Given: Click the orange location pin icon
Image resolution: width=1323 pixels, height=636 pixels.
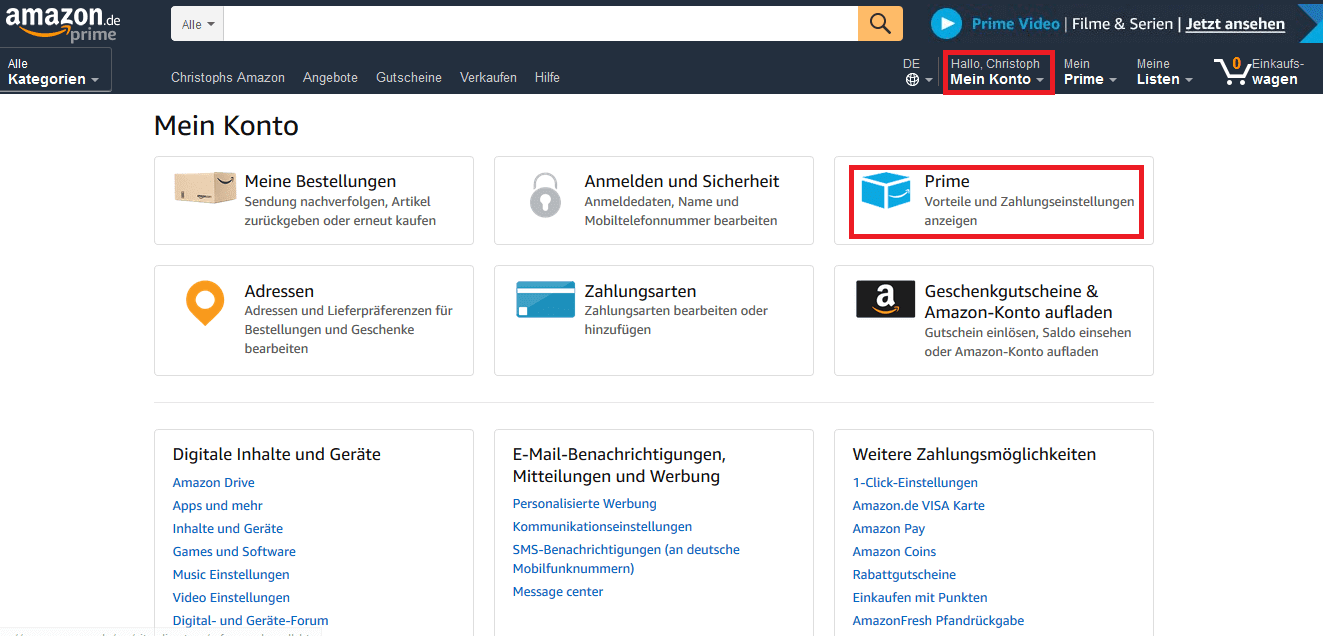Looking at the screenshot, I should click(x=205, y=303).
